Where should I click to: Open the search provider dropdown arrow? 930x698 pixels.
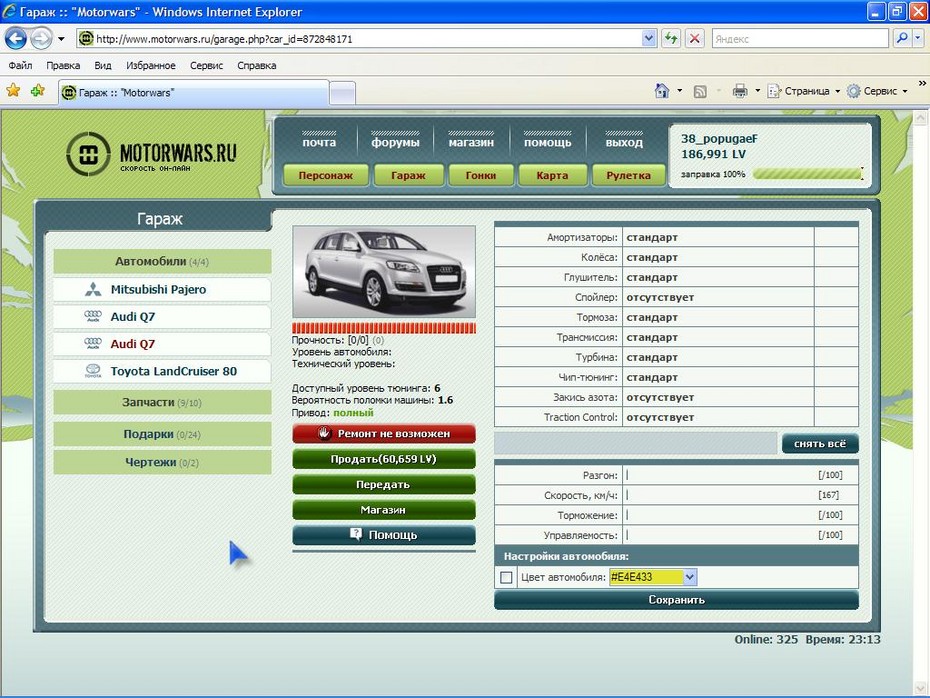tap(918, 39)
